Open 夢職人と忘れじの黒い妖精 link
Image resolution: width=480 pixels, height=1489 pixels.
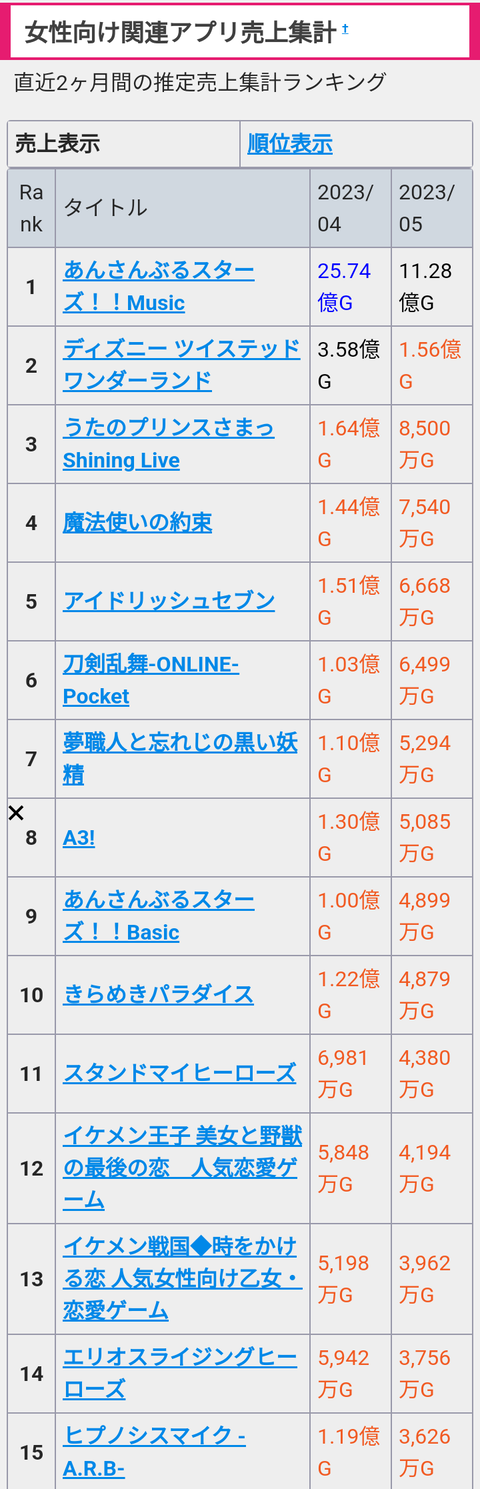pyautogui.click(x=181, y=758)
